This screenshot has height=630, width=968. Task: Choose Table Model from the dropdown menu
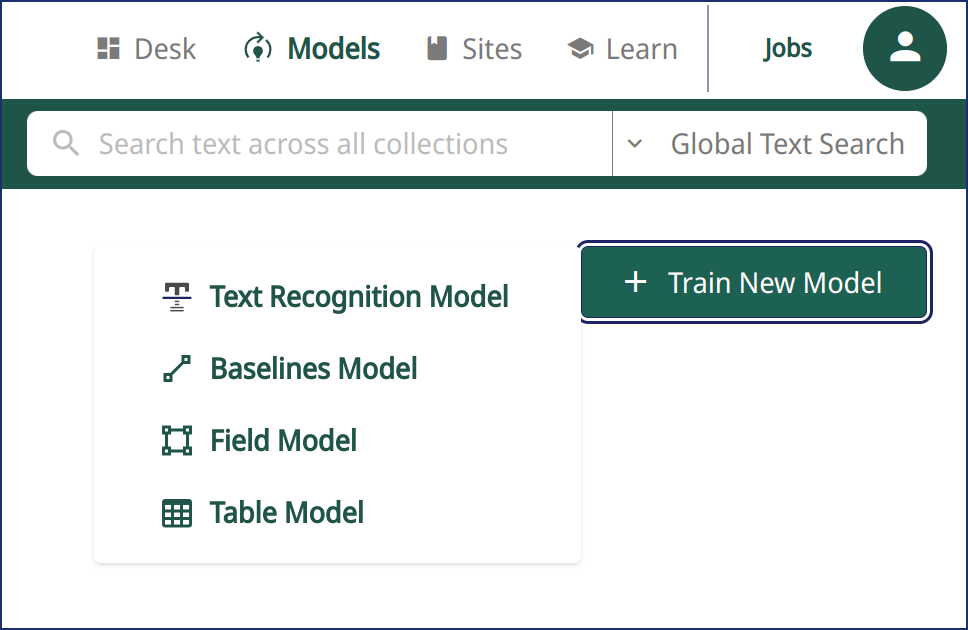click(286, 512)
